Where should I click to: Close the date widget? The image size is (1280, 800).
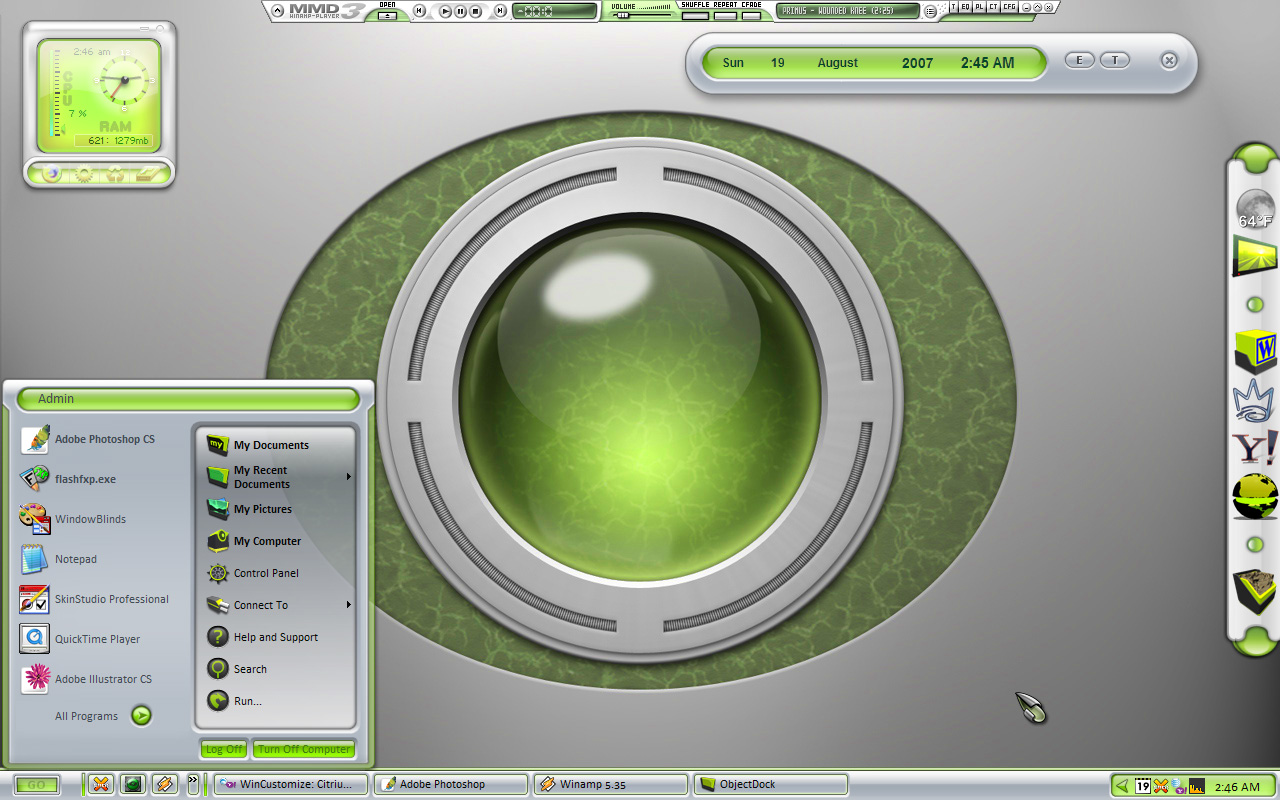[x=1169, y=60]
